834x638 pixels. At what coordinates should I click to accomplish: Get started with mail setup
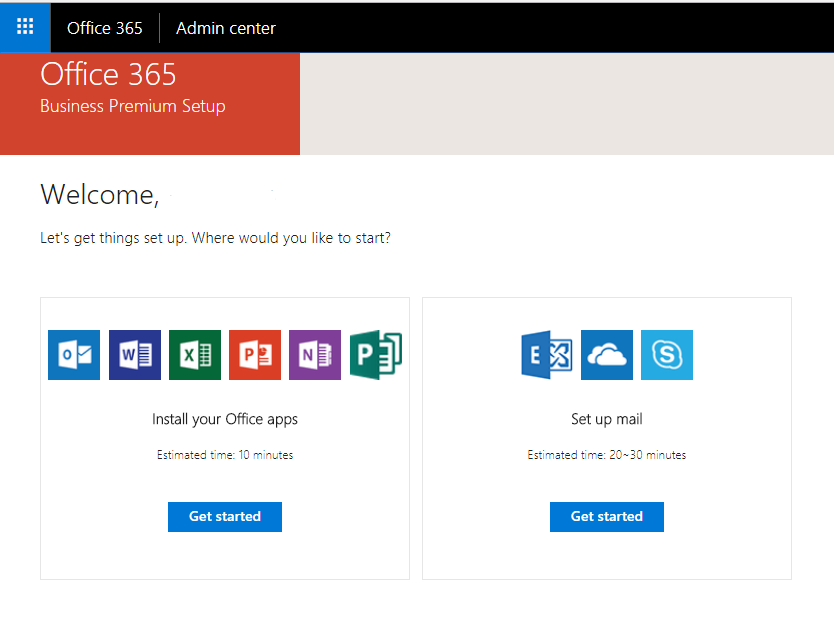click(607, 516)
